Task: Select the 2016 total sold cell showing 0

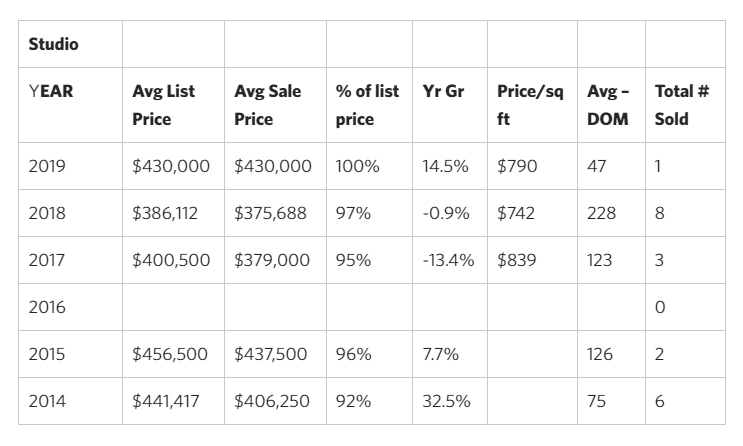Action: click(x=660, y=307)
